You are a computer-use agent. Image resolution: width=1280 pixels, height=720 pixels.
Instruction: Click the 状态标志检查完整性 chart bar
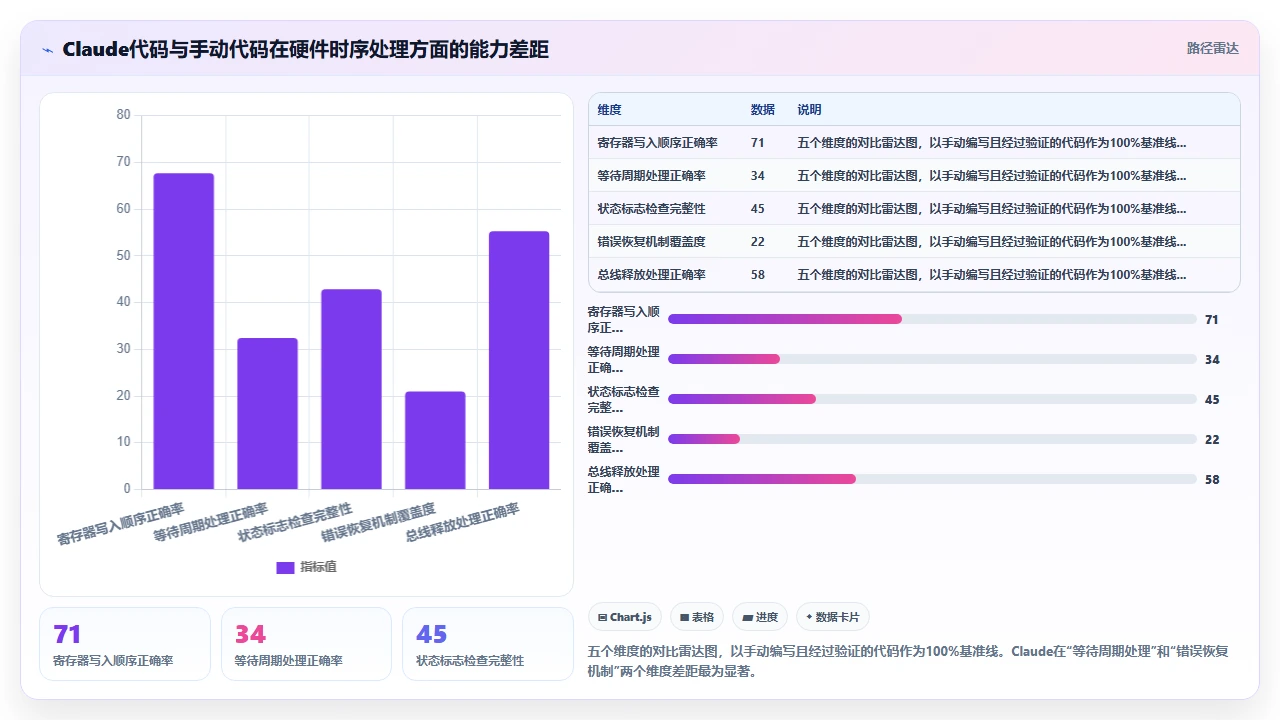point(351,389)
